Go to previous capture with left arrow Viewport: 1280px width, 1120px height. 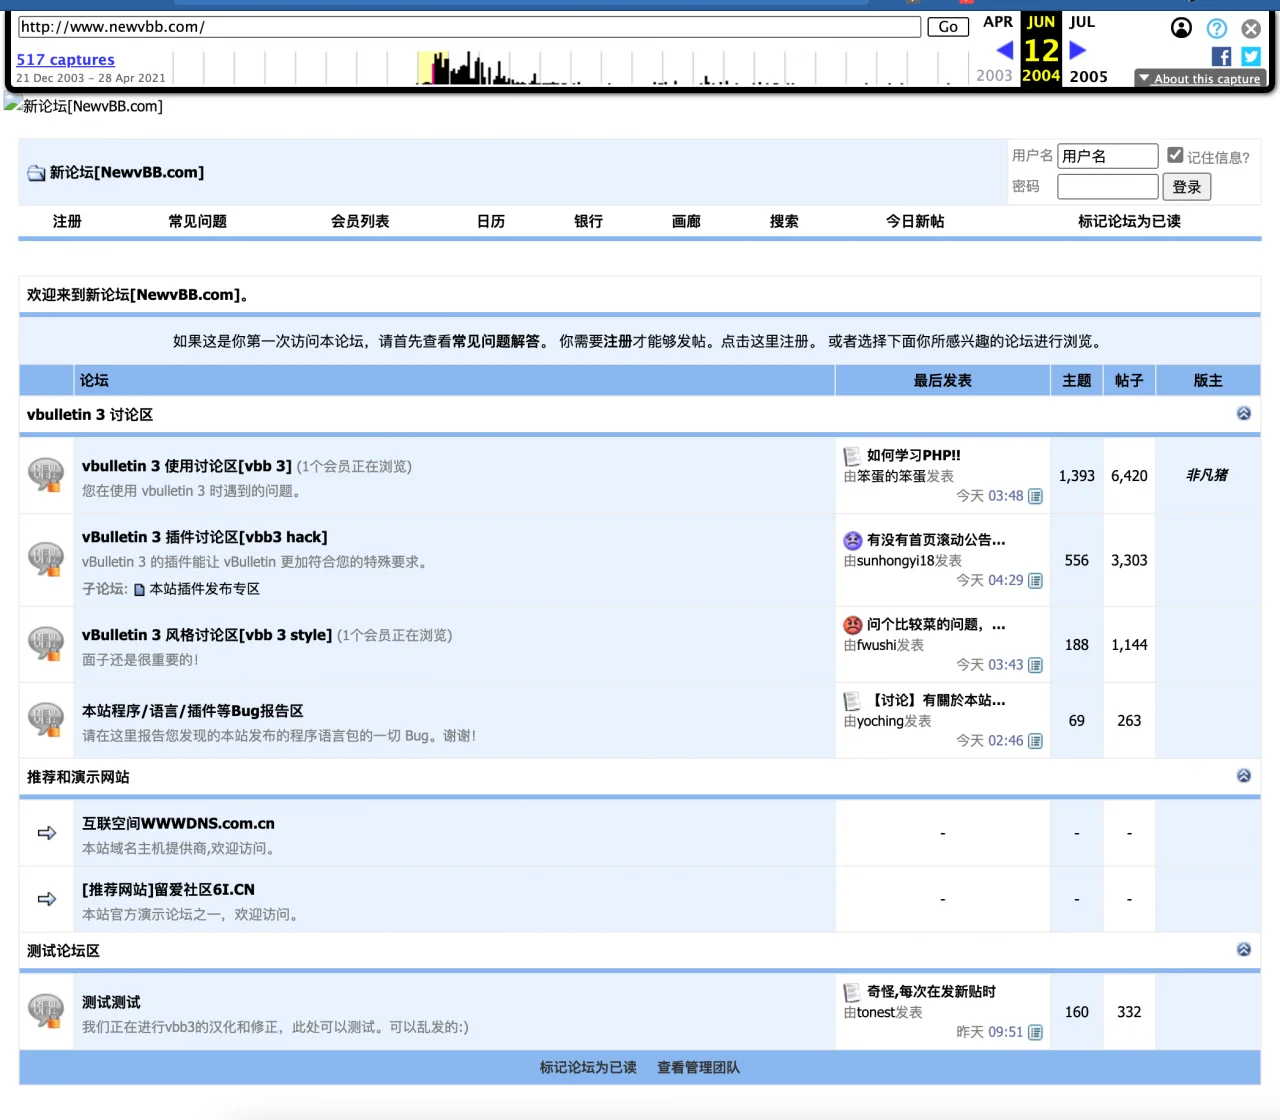[x=1005, y=50]
